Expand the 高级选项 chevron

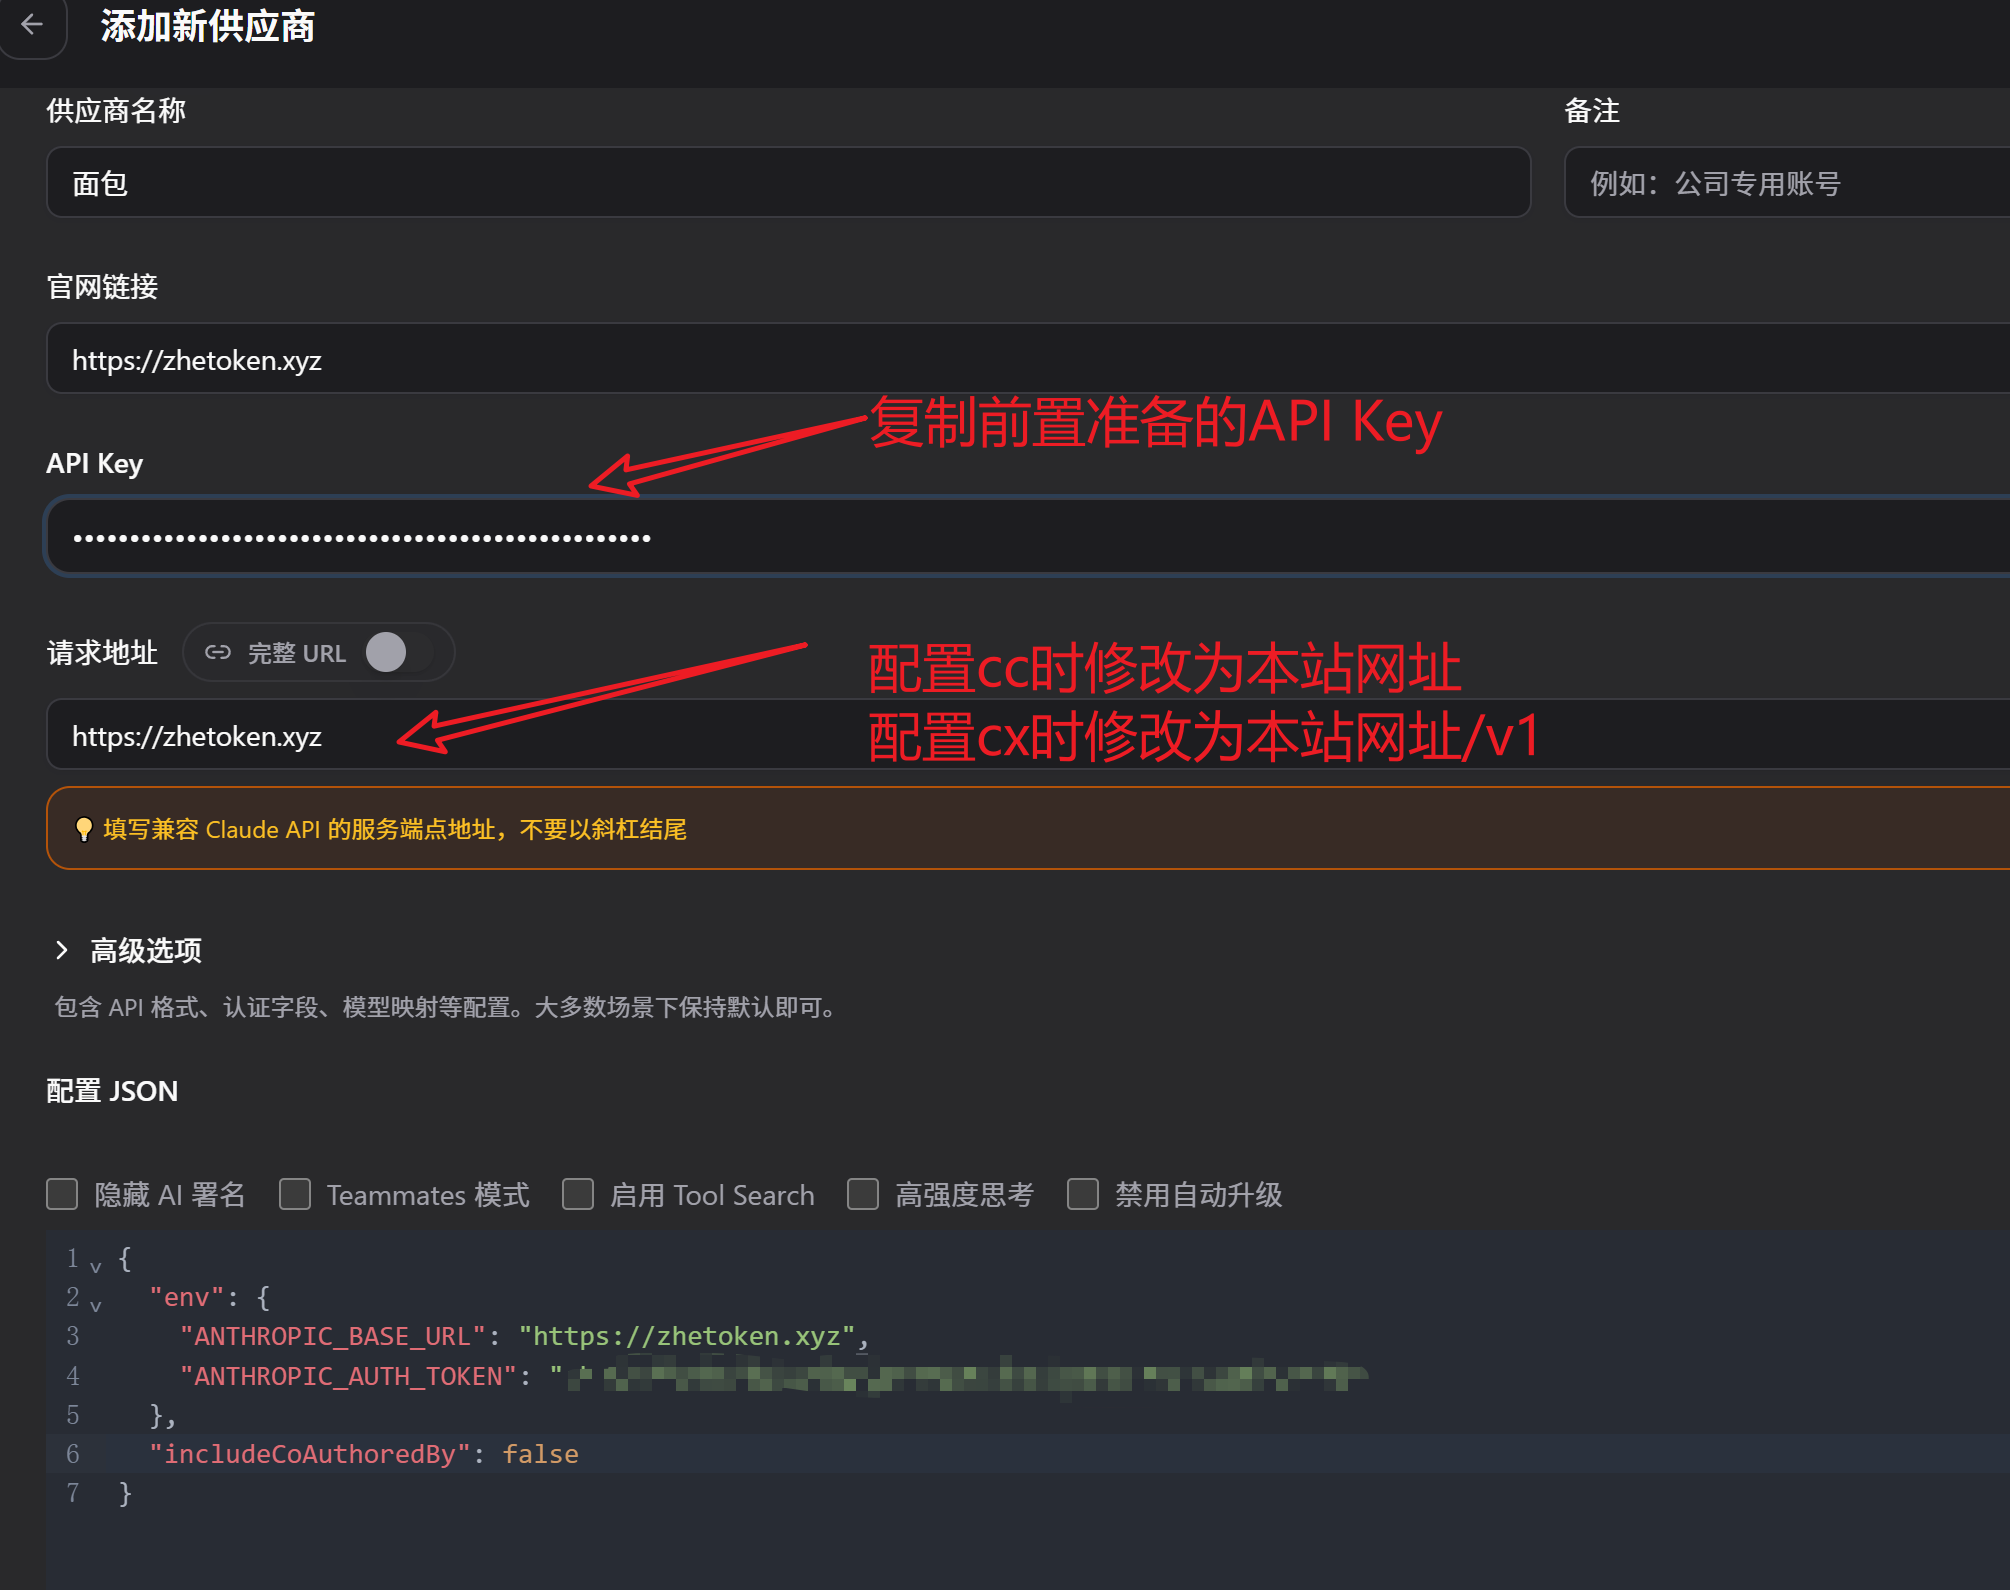click(62, 950)
